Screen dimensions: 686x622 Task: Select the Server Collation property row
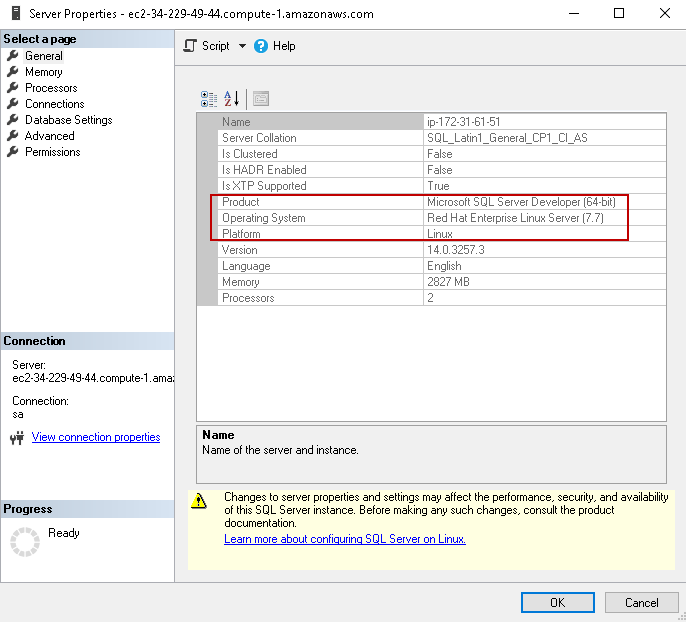(x=442, y=138)
